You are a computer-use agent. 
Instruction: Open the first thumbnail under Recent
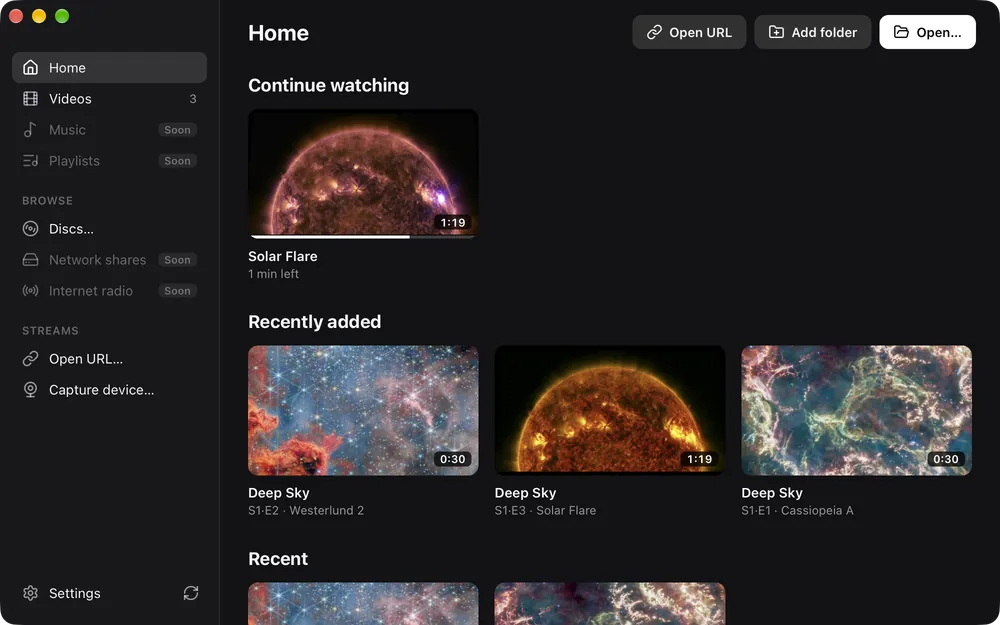click(x=363, y=603)
